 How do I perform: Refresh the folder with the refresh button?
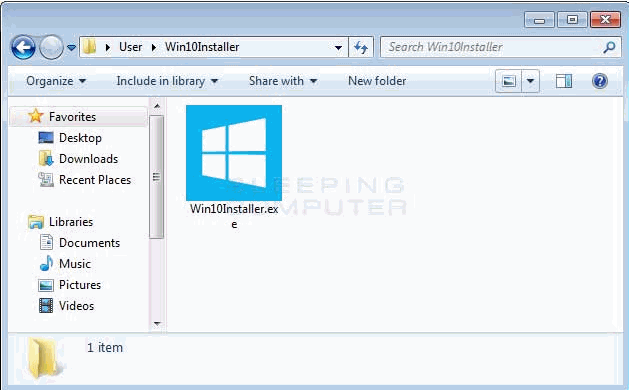[x=361, y=47]
